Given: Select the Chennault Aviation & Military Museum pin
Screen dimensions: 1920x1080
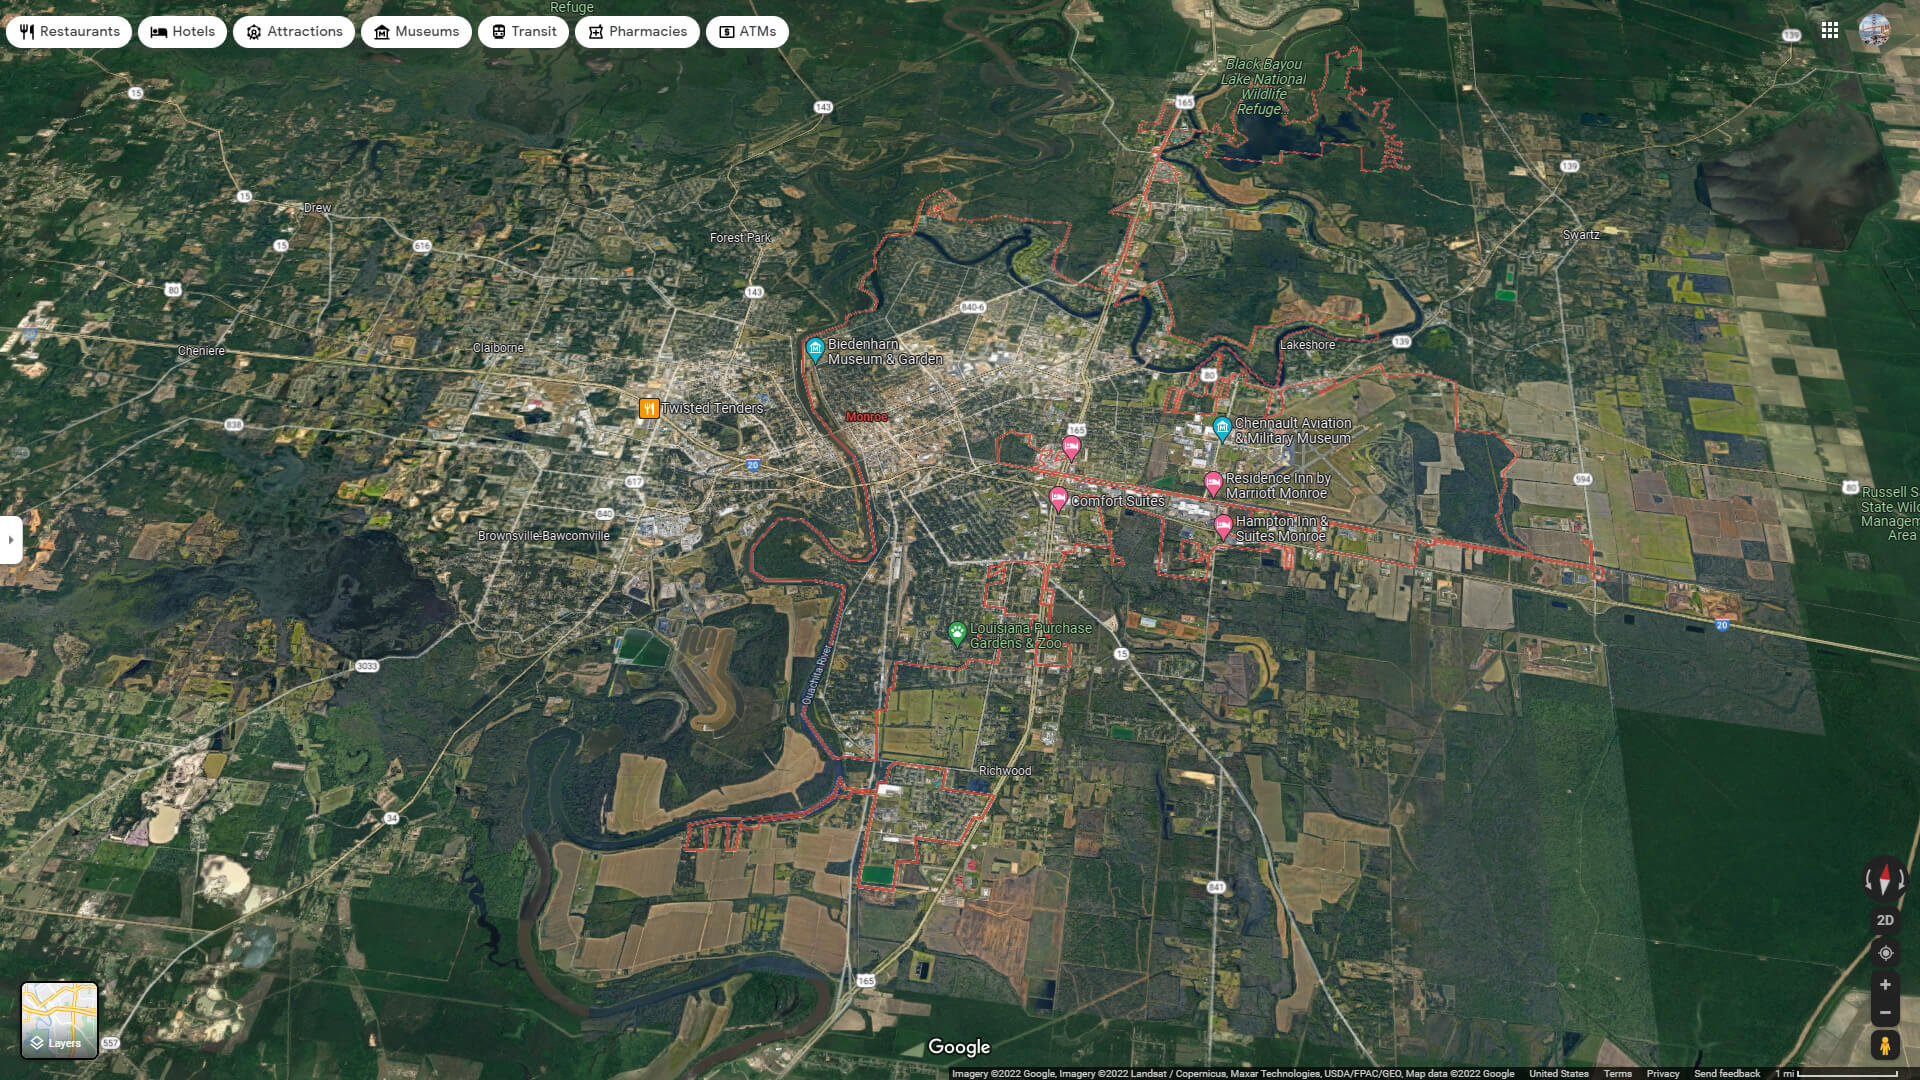Looking at the screenshot, I should click(x=1221, y=427).
